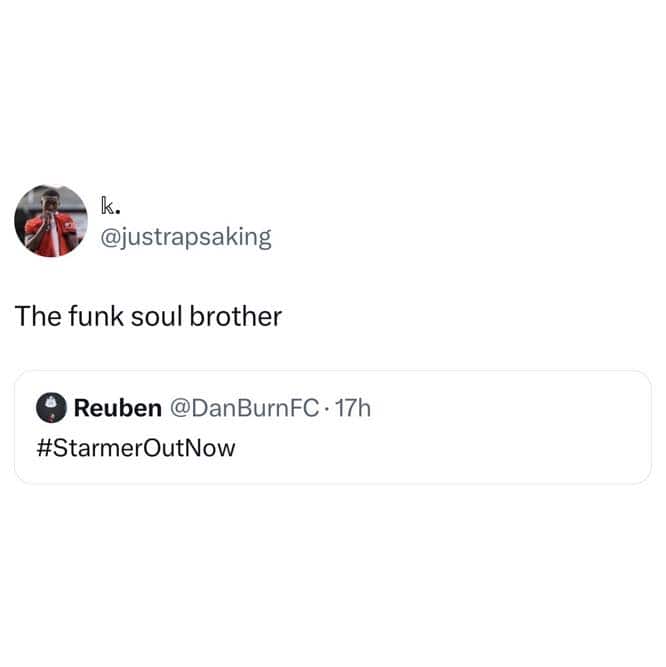Viewport: 666px width, 667px height.
Task: Open the #StarmerOutNow hashtag
Action: [136, 448]
